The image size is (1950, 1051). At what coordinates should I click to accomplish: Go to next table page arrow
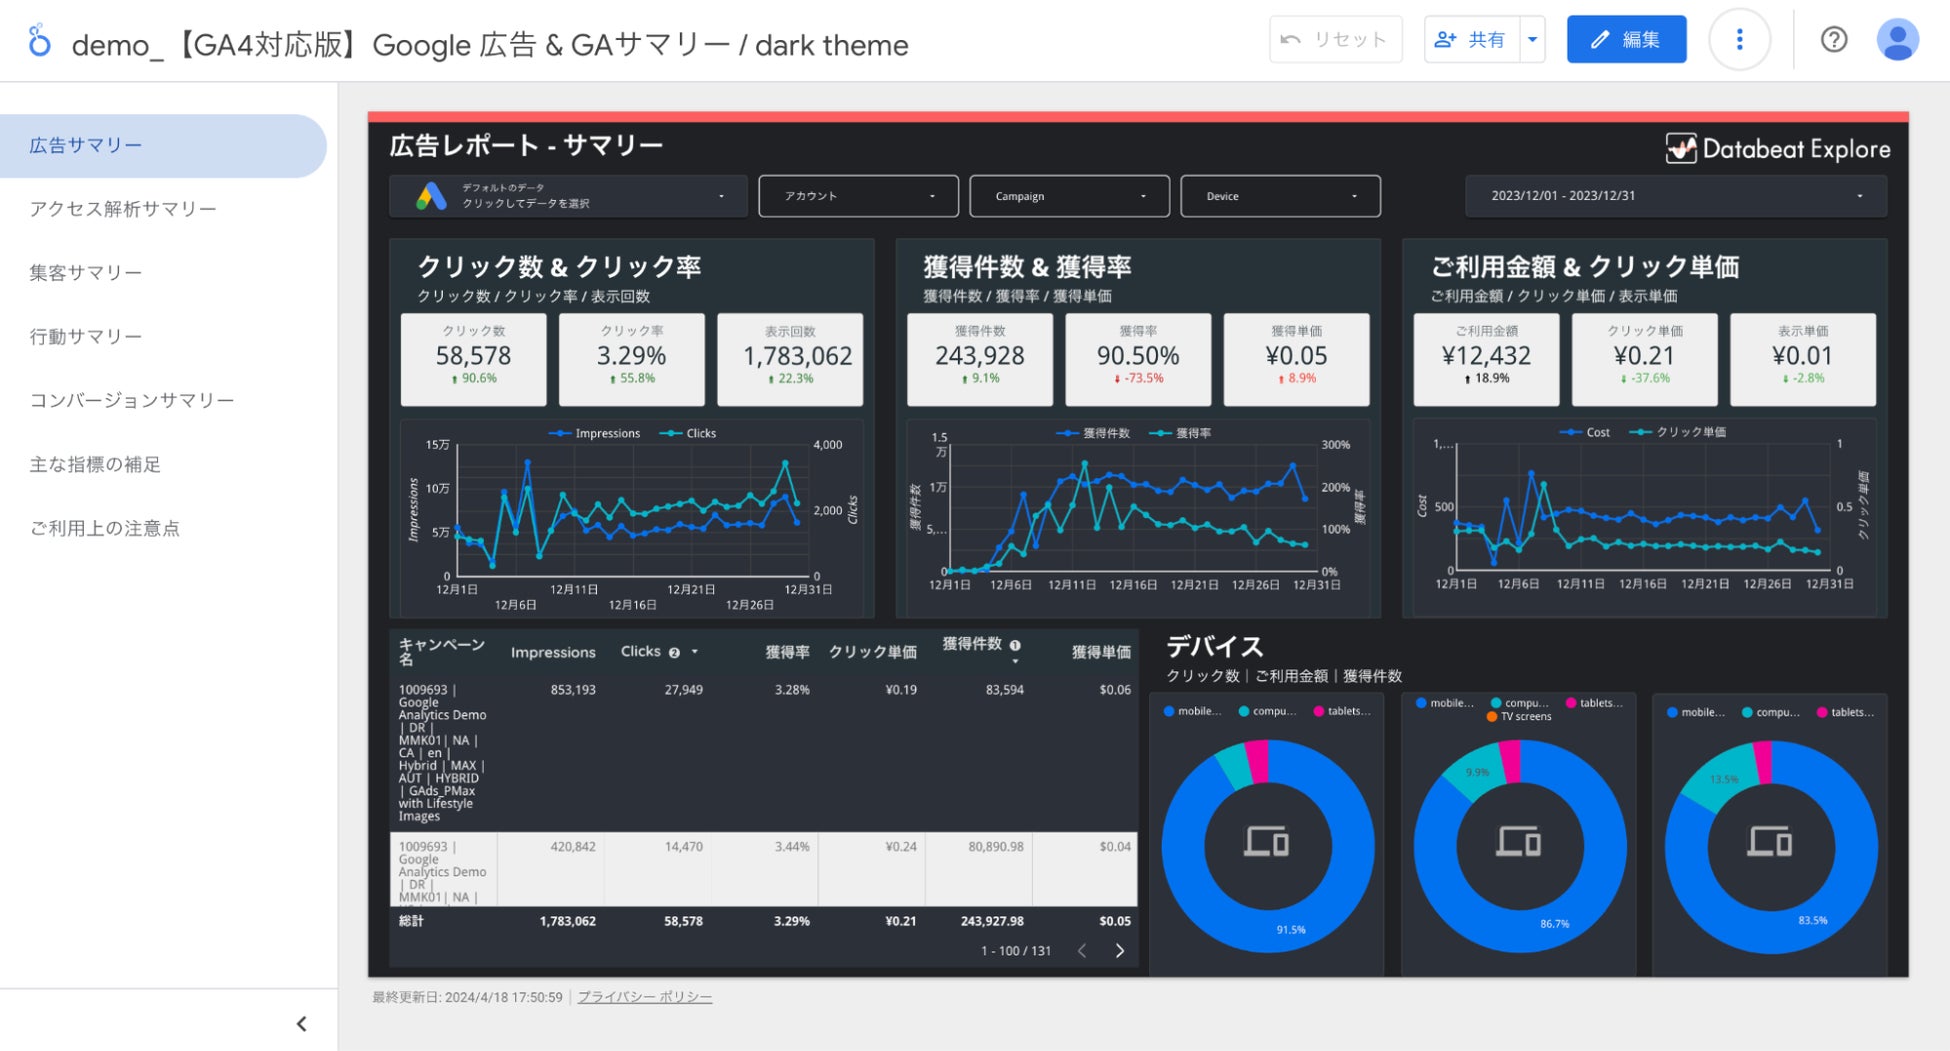click(1119, 951)
